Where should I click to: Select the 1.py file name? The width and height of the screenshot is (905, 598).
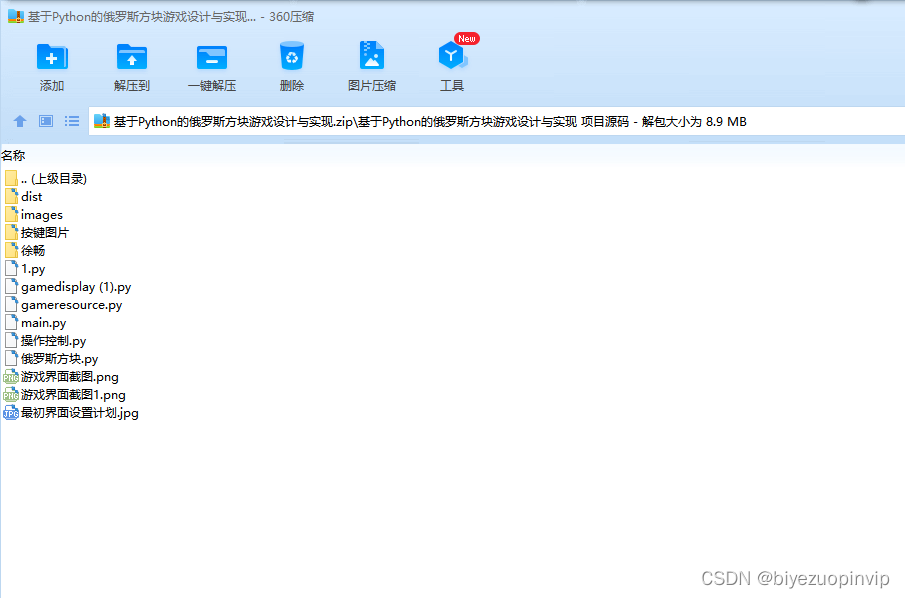point(33,269)
